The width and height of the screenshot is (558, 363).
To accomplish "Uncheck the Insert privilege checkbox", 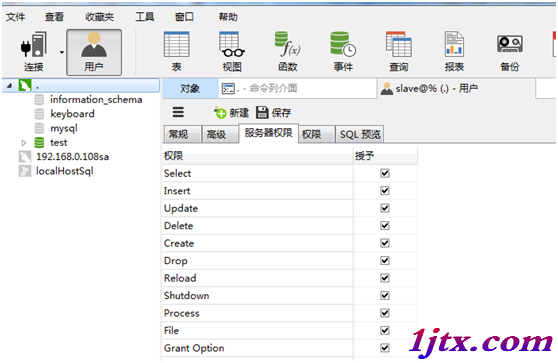I will [x=385, y=191].
